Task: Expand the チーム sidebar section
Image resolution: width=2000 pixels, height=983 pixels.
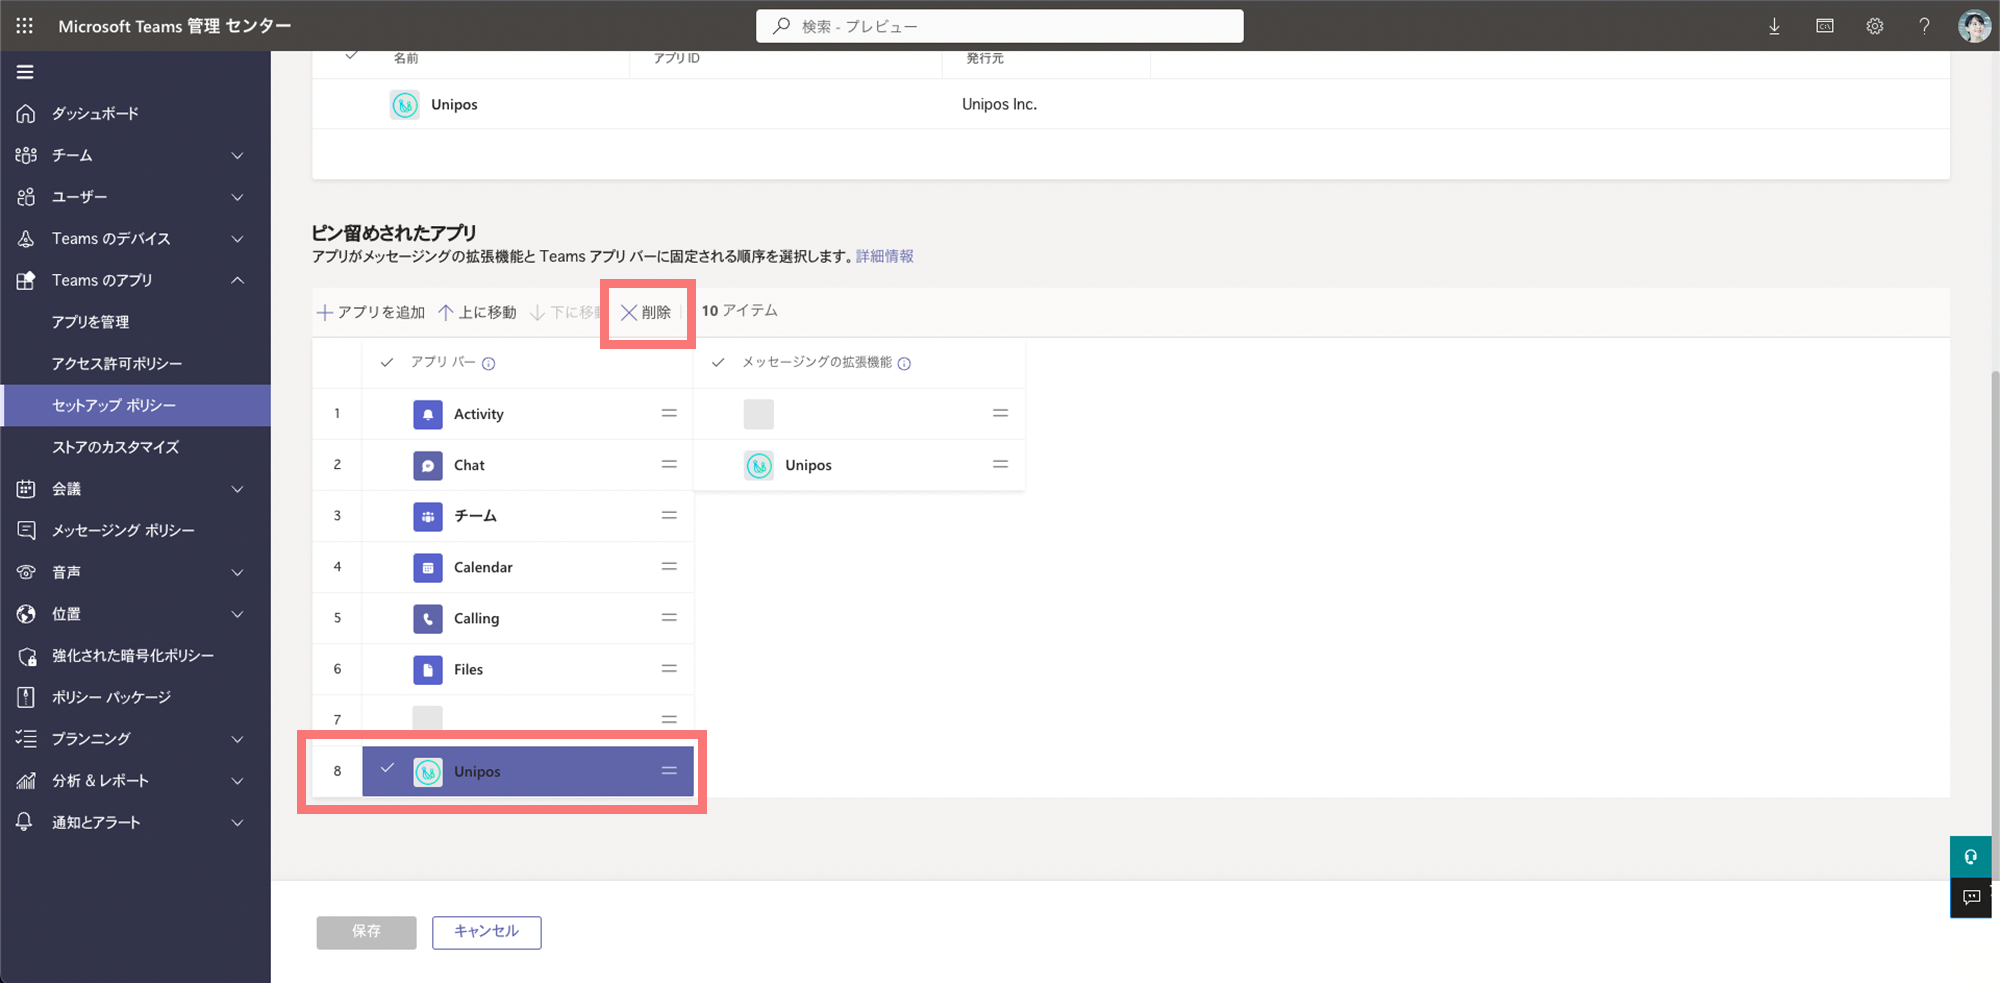Action: pyautogui.click(x=237, y=156)
